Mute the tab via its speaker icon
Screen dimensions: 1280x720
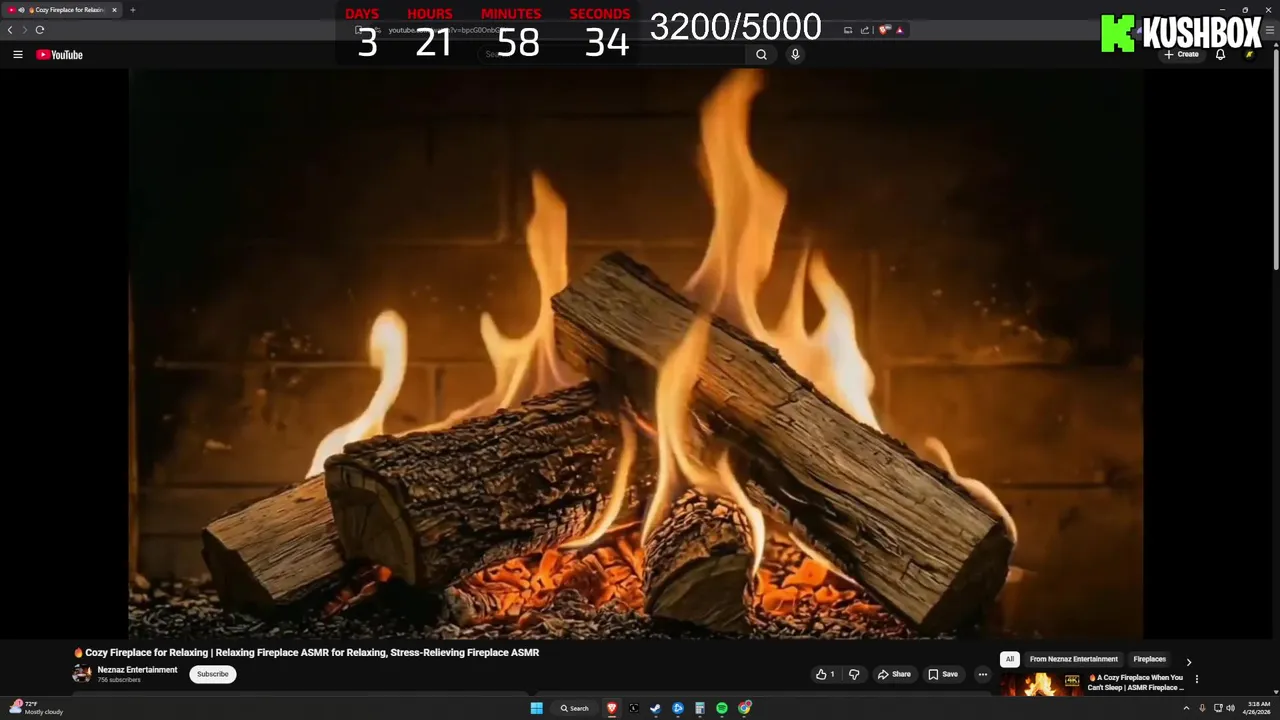21,10
